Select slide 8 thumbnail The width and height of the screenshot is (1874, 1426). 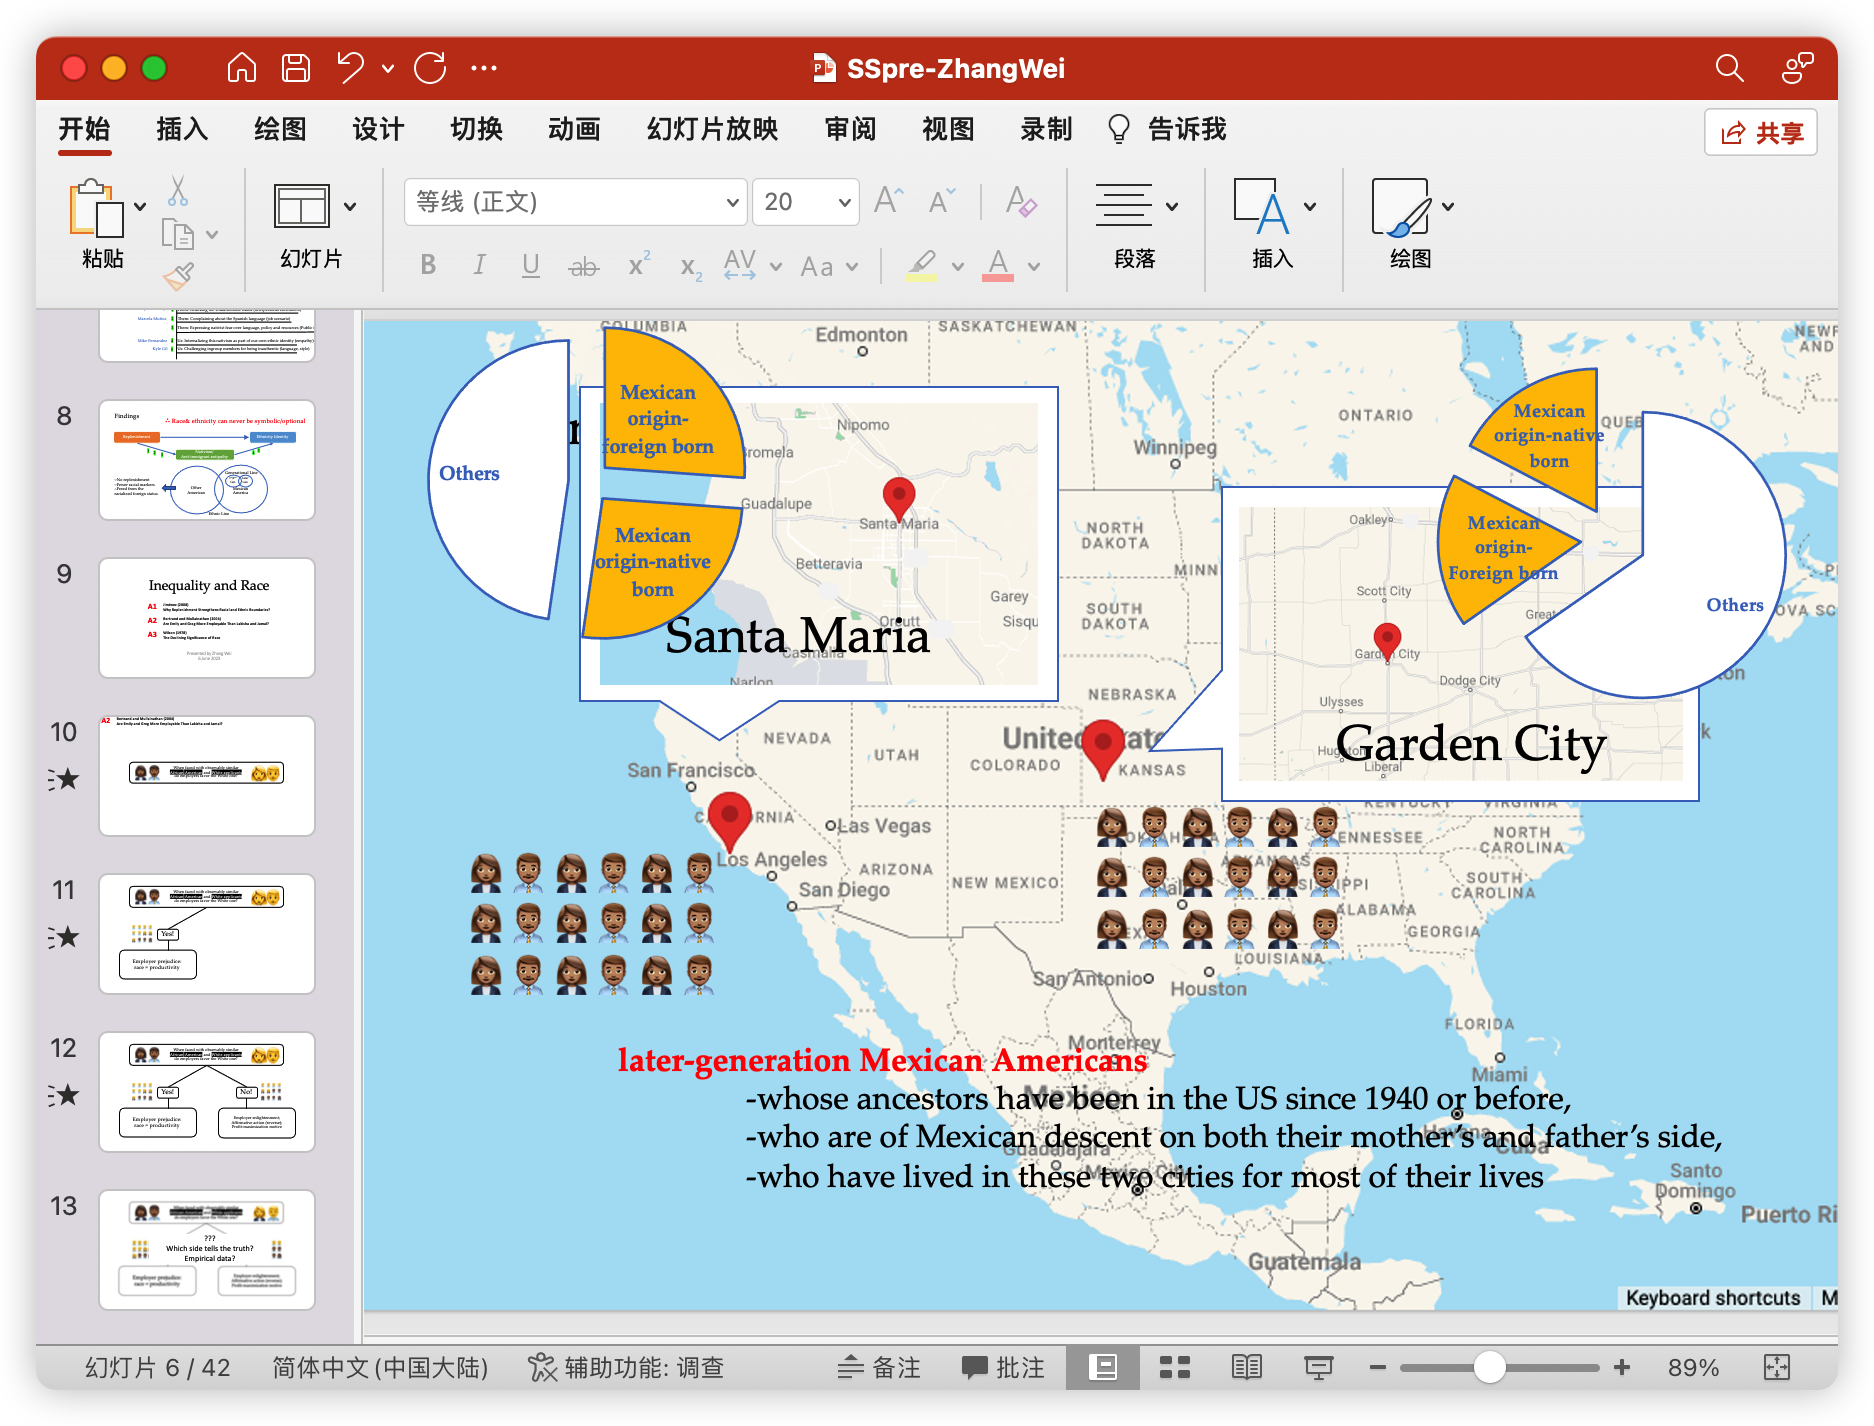click(x=207, y=460)
